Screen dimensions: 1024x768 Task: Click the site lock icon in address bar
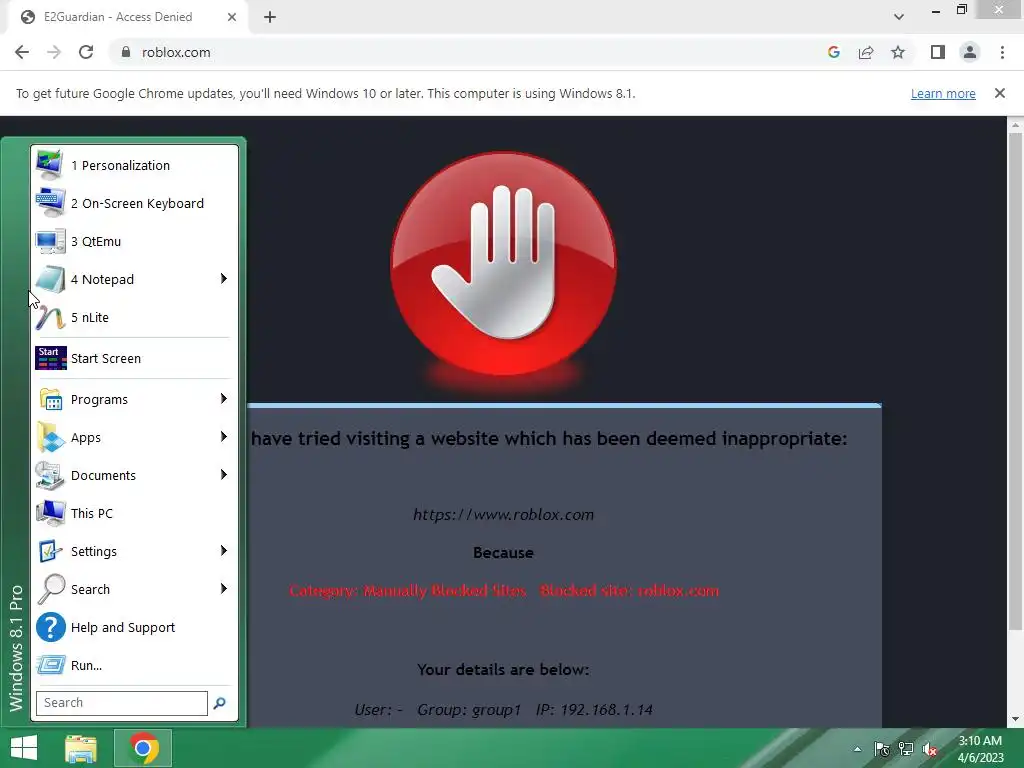tap(126, 52)
